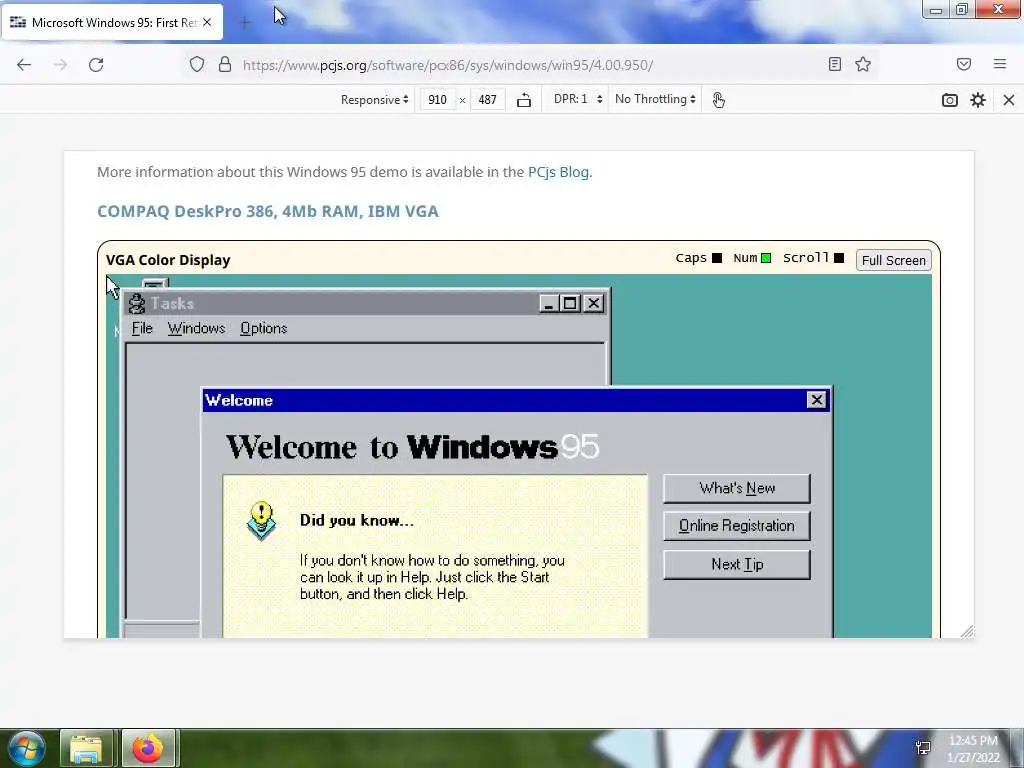Click the viewport height field 487
Screen dimensions: 1024x768
click(487, 100)
